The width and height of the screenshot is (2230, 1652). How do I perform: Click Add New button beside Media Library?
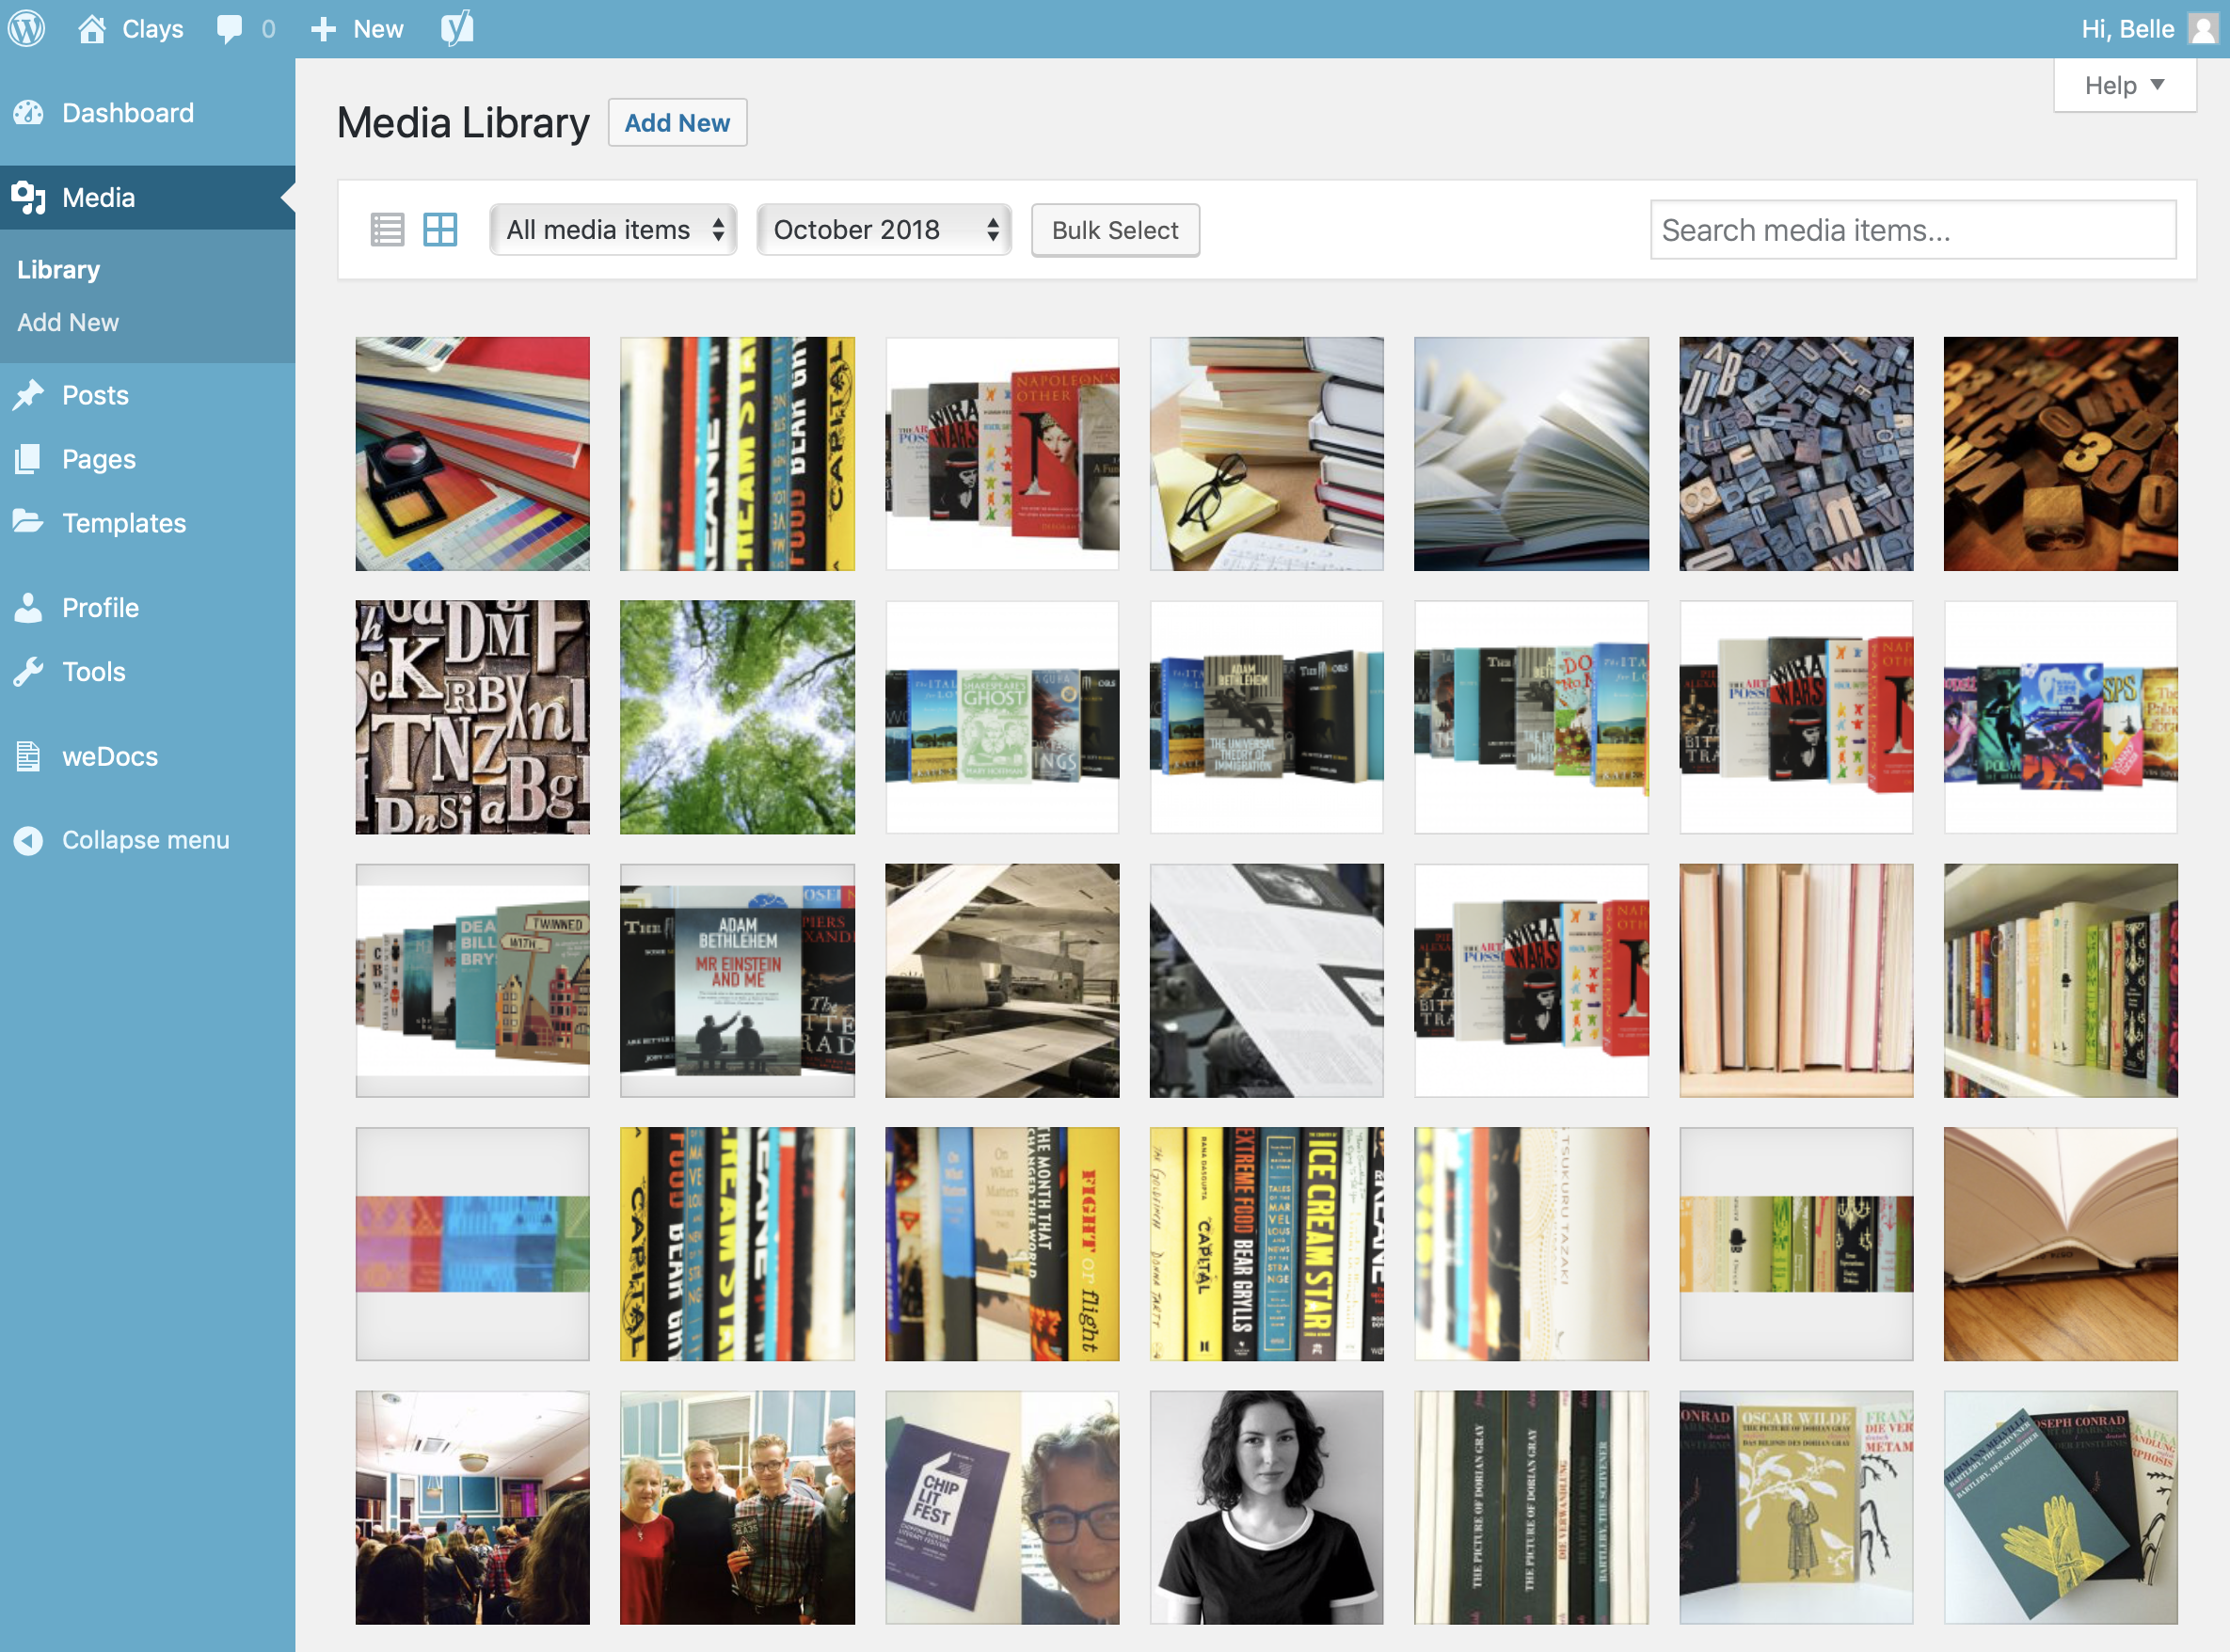[x=677, y=123]
